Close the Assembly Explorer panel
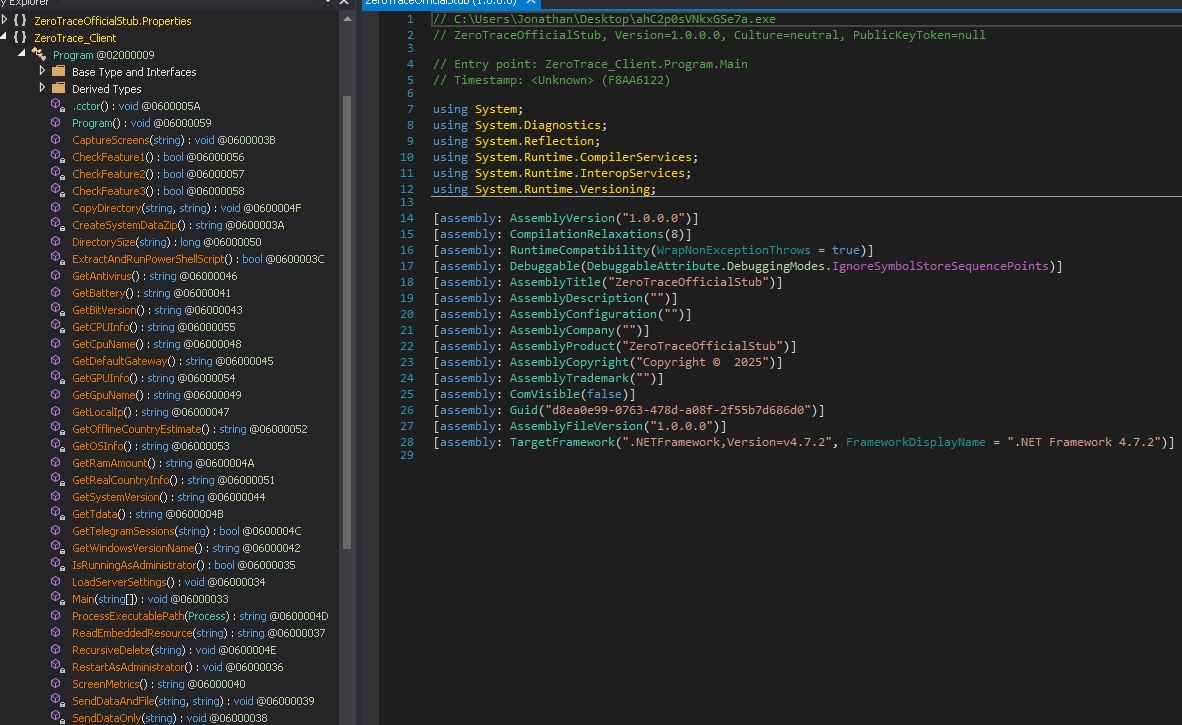This screenshot has height=725, width=1182. [x=344, y=2]
